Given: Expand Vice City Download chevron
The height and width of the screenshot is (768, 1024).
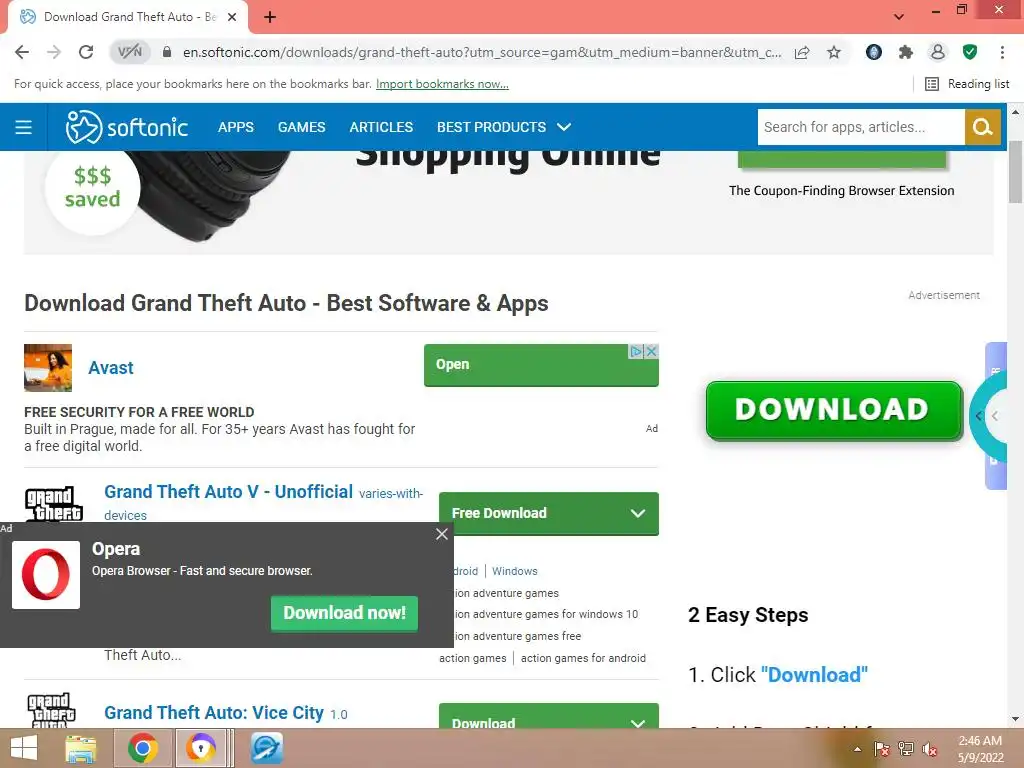Looking at the screenshot, I should 637,722.
